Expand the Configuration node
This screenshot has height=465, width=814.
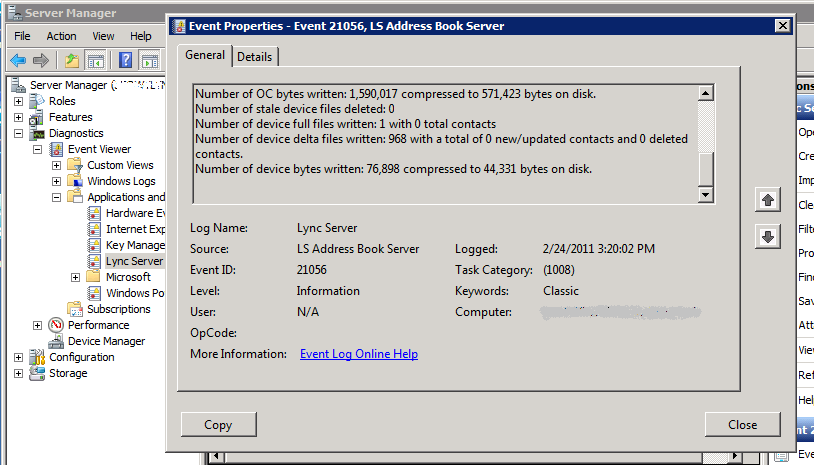click(x=19, y=357)
